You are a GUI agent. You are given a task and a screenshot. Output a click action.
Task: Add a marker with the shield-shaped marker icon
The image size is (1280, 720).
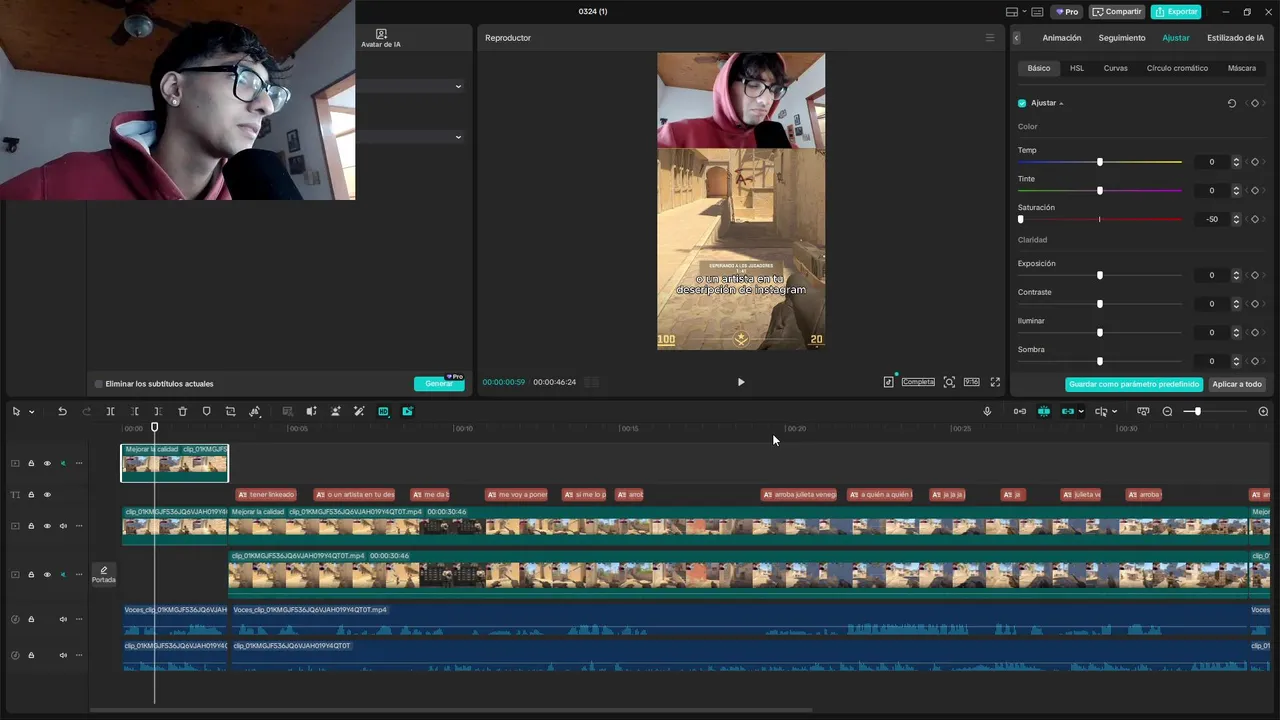tap(206, 411)
